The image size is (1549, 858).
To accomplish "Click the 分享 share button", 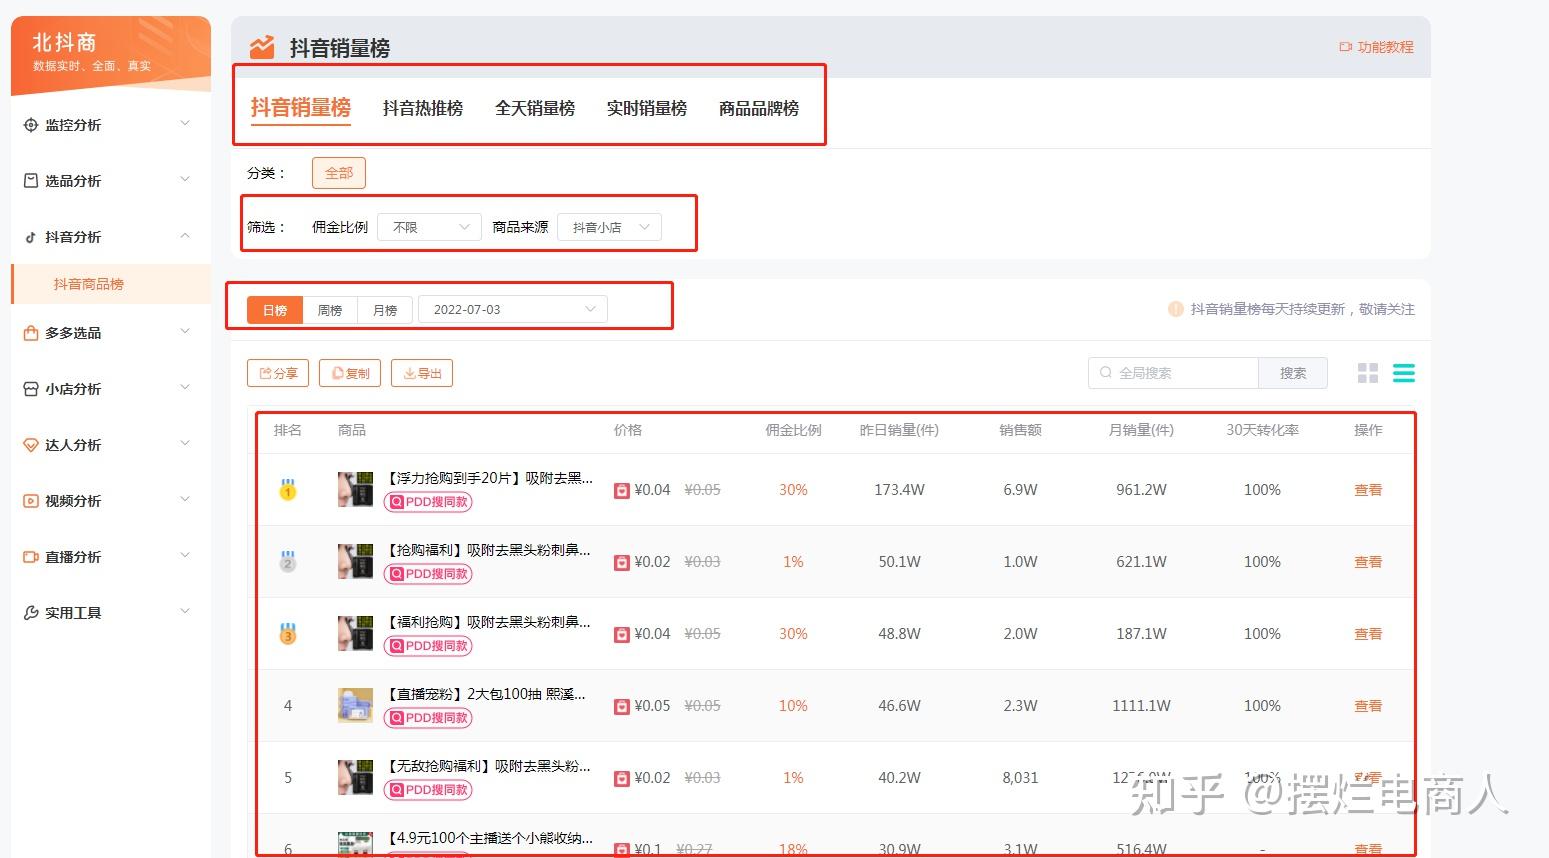I will 278,373.
